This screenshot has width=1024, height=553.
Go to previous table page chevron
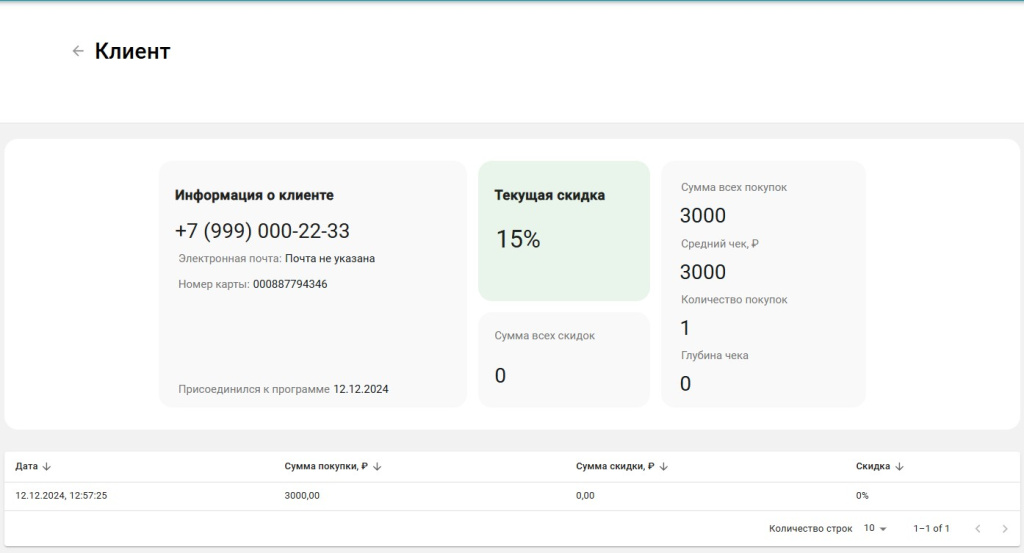(977, 528)
